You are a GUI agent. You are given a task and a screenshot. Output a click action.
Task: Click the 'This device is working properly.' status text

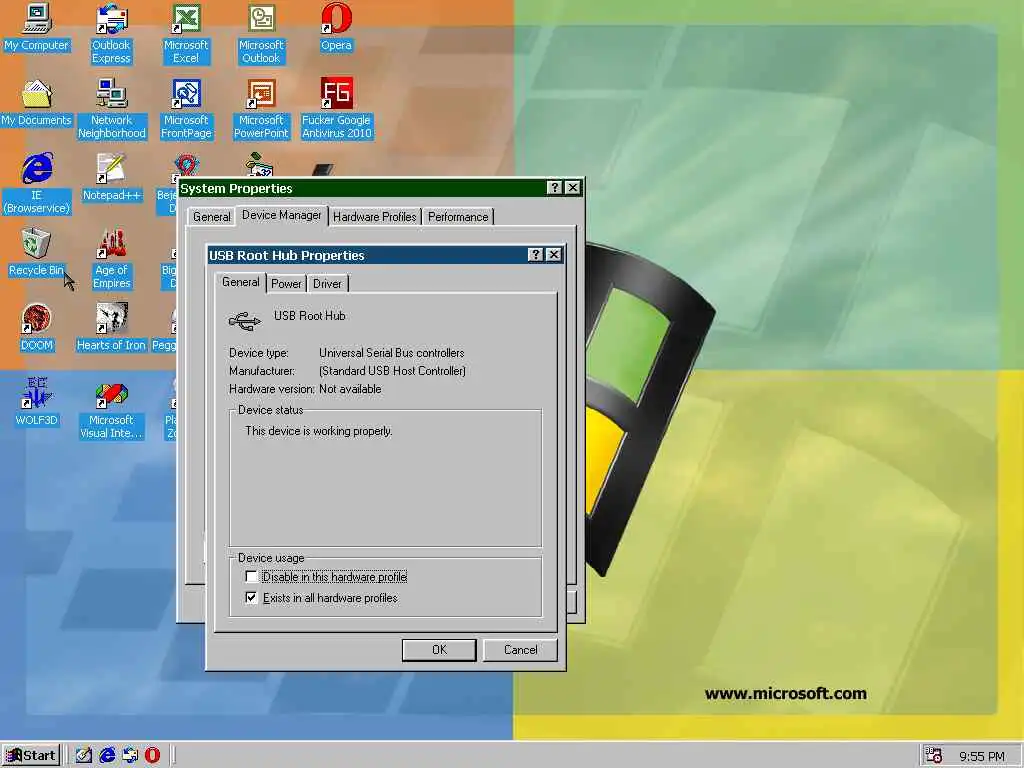(319, 431)
